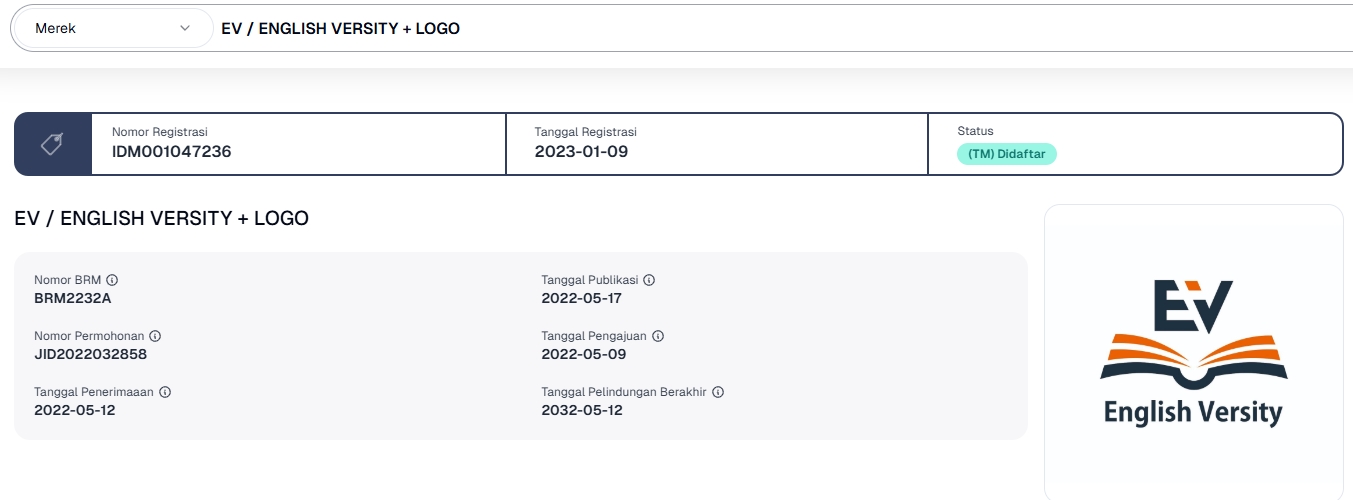Click info icon beside Tanggal Pengajuan
This screenshot has height=500, width=1353.
click(658, 336)
